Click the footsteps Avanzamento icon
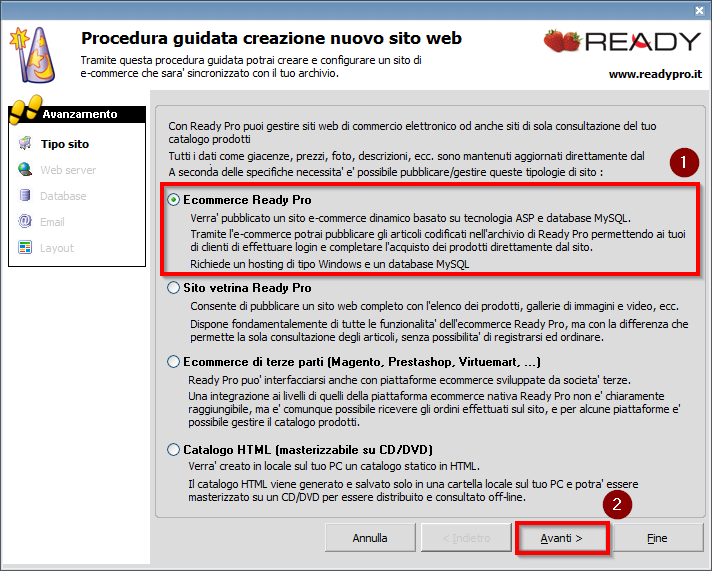The height and width of the screenshot is (571, 712). click(x=25, y=109)
